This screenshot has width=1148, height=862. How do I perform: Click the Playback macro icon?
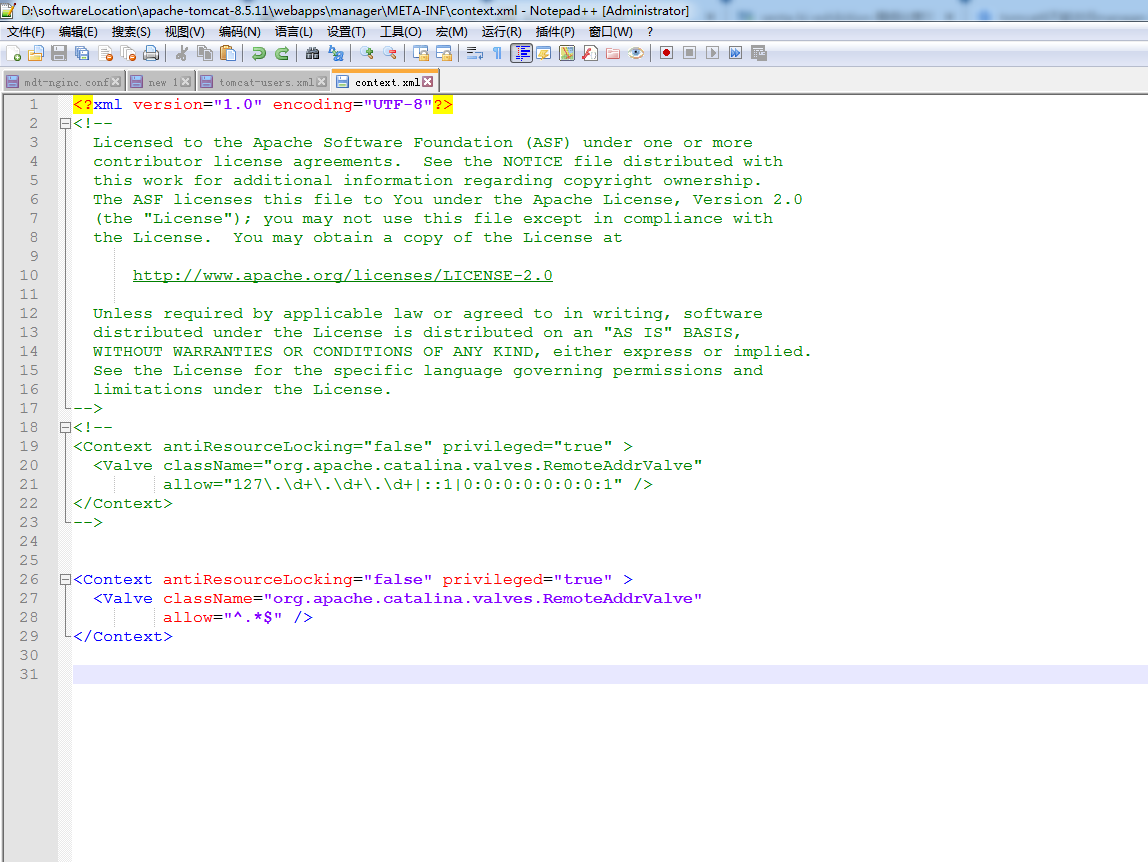point(712,53)
